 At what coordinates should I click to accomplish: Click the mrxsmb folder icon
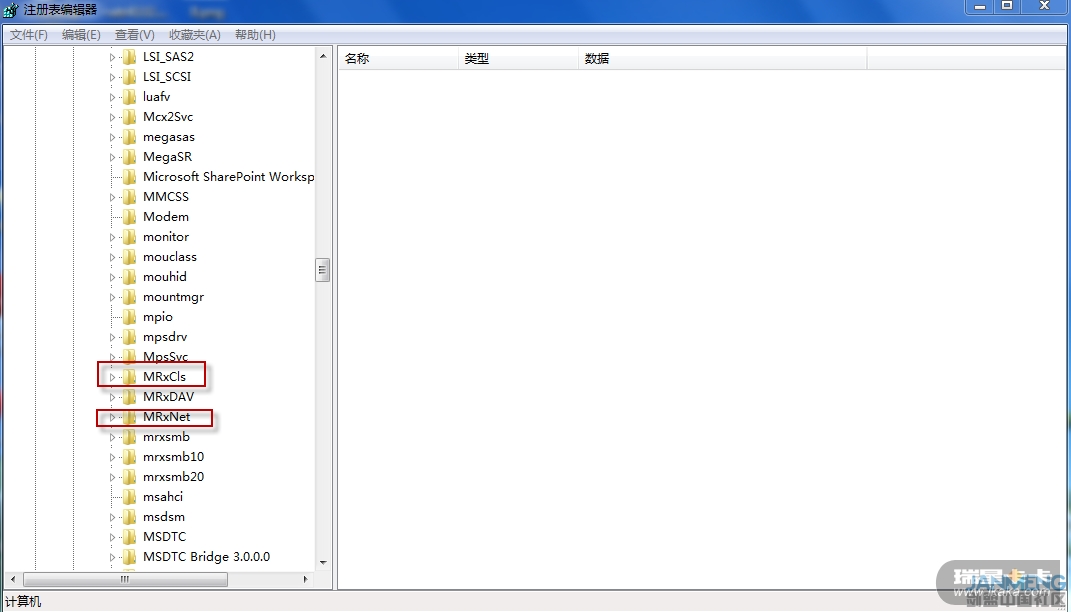(x=129, y=436)
